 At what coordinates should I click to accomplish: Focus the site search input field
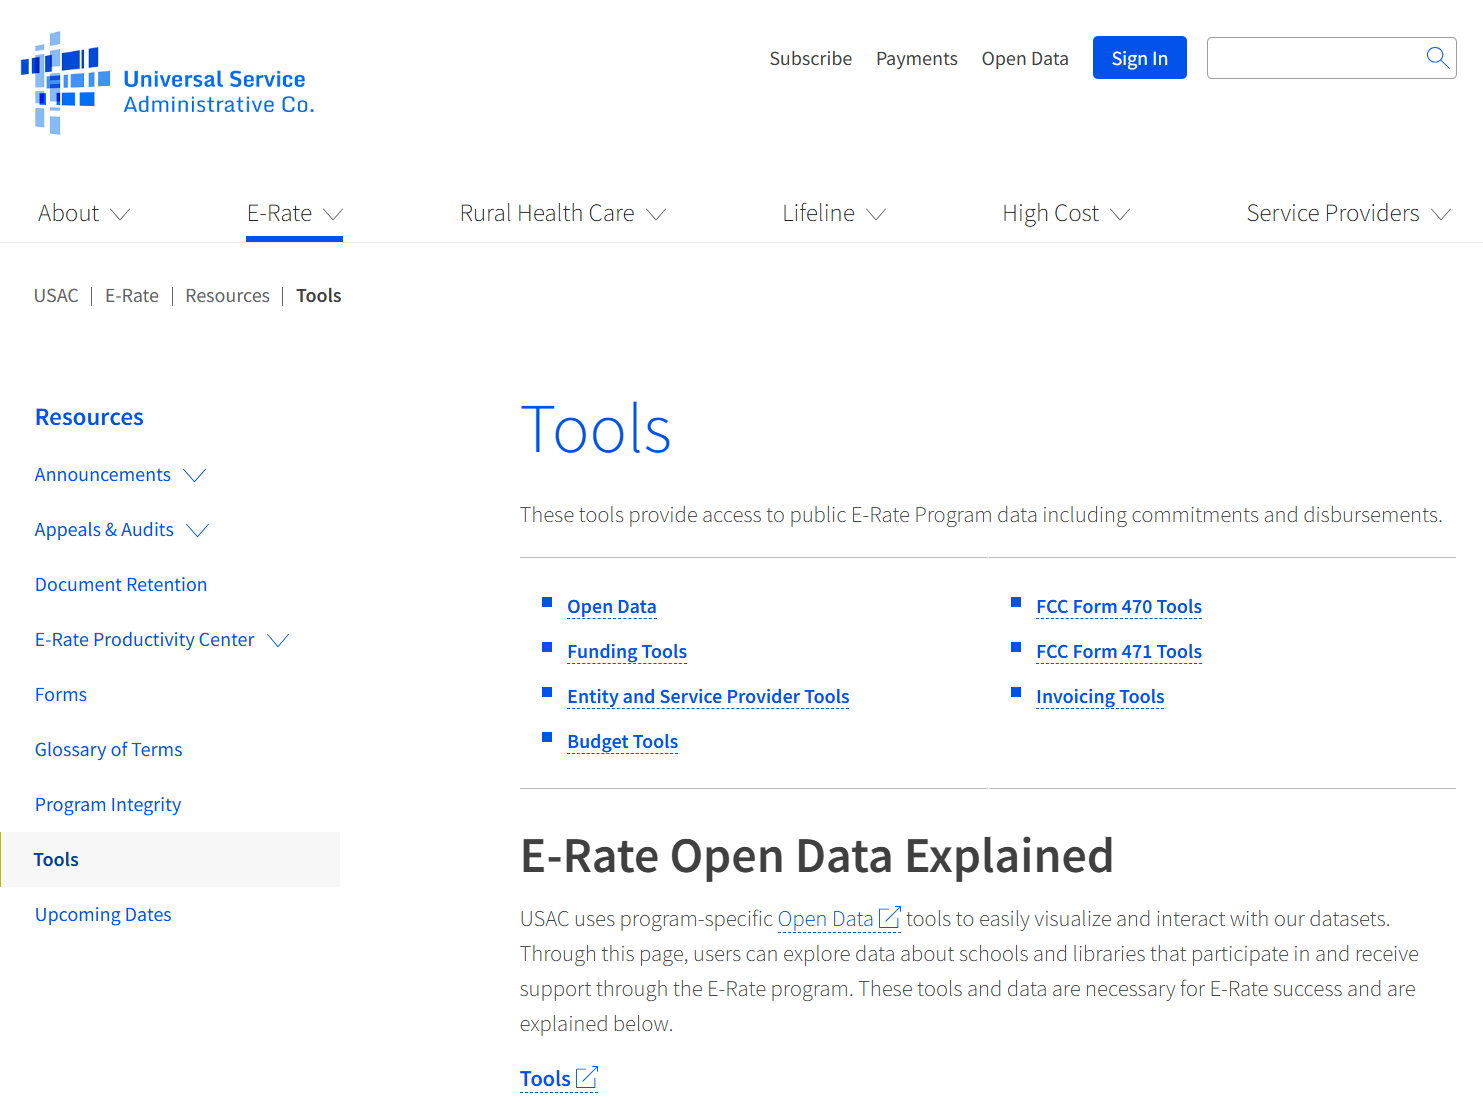1313,58
